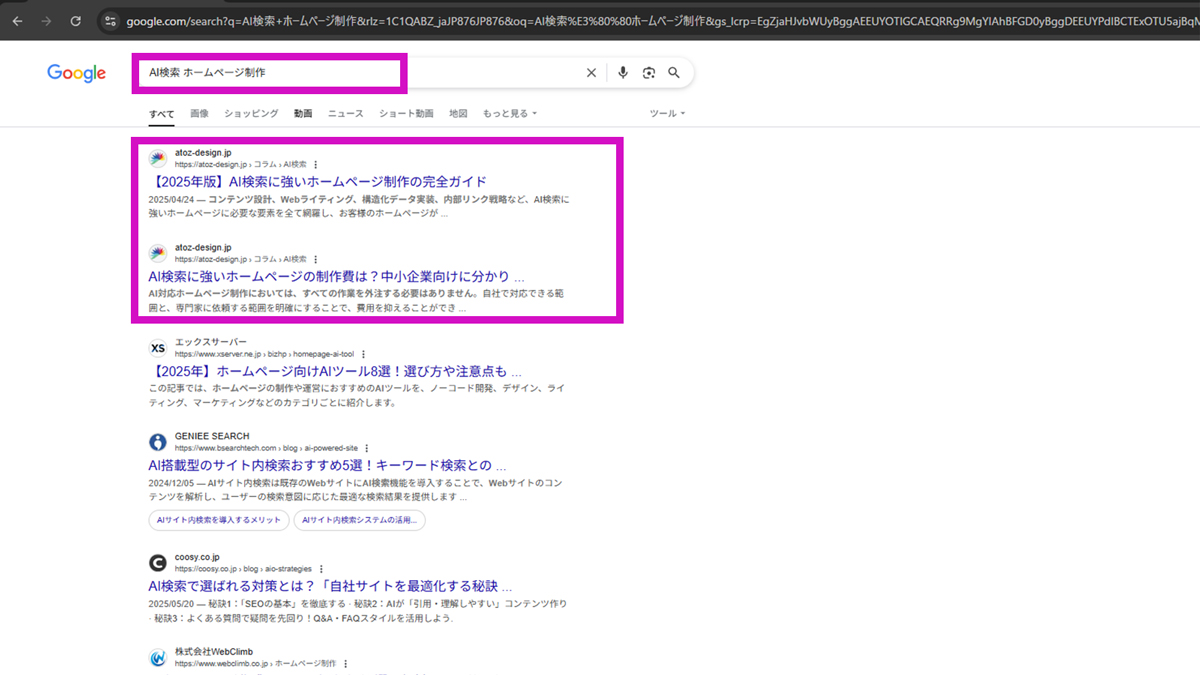1200x675 pixels.
Task: Select the ショッピング tab
Action: (251, 114)
